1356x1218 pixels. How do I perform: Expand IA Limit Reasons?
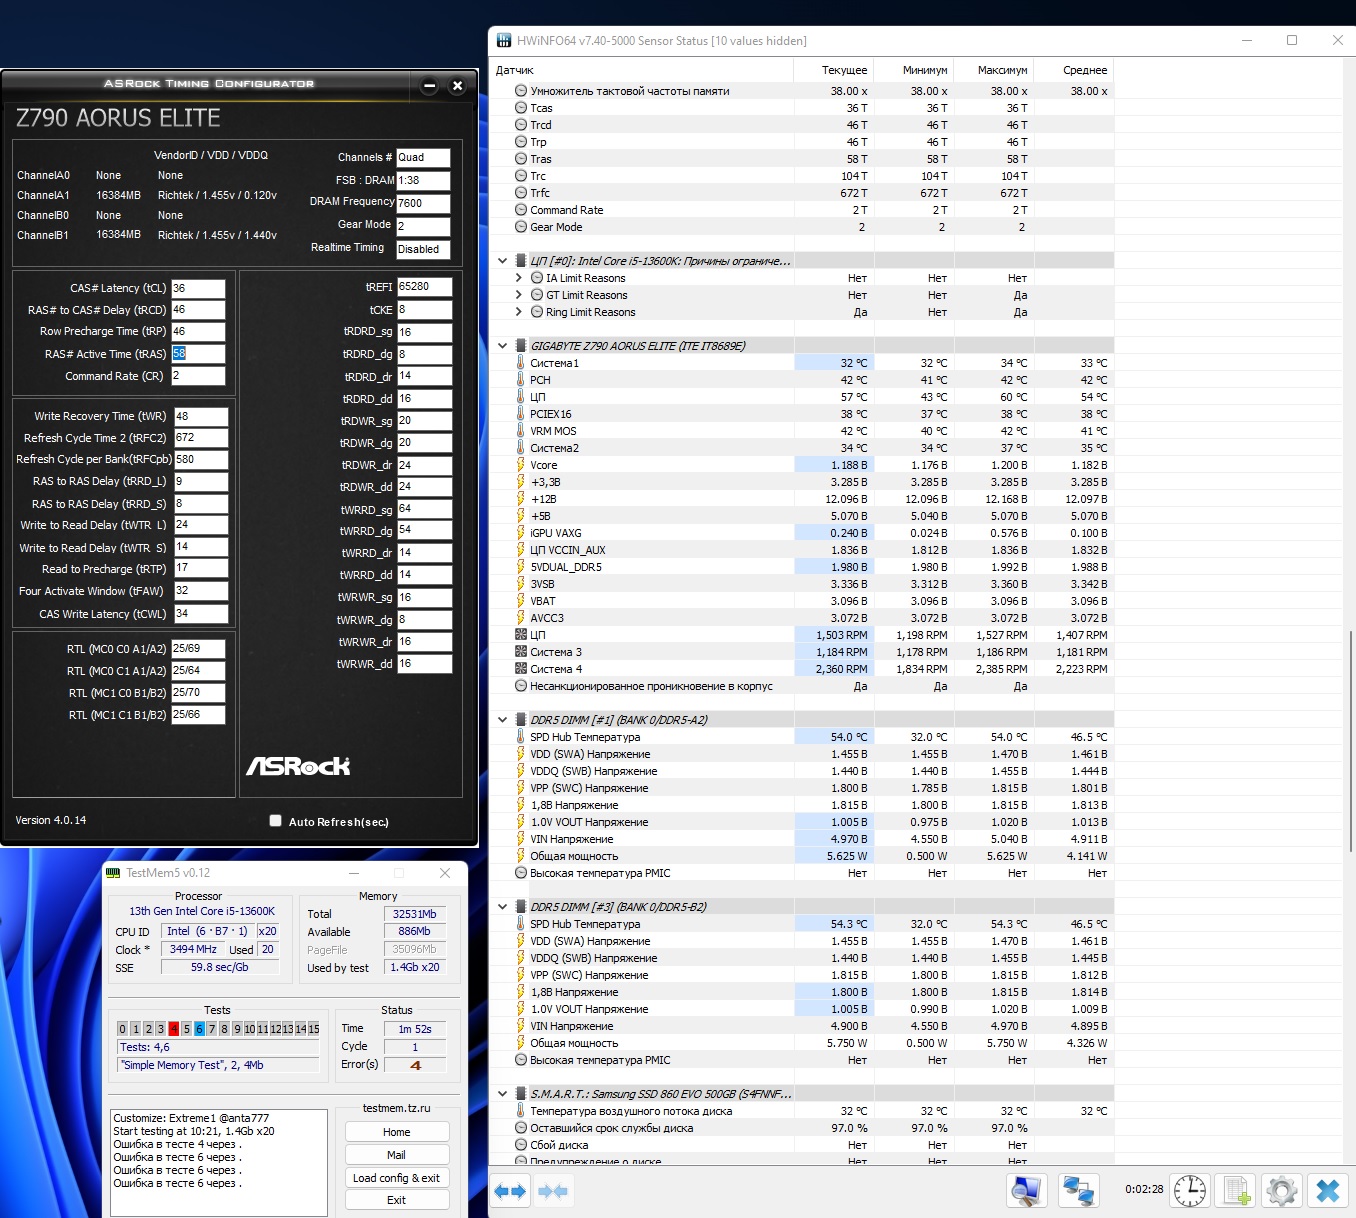pyautogui.click(x=518, y=278)
